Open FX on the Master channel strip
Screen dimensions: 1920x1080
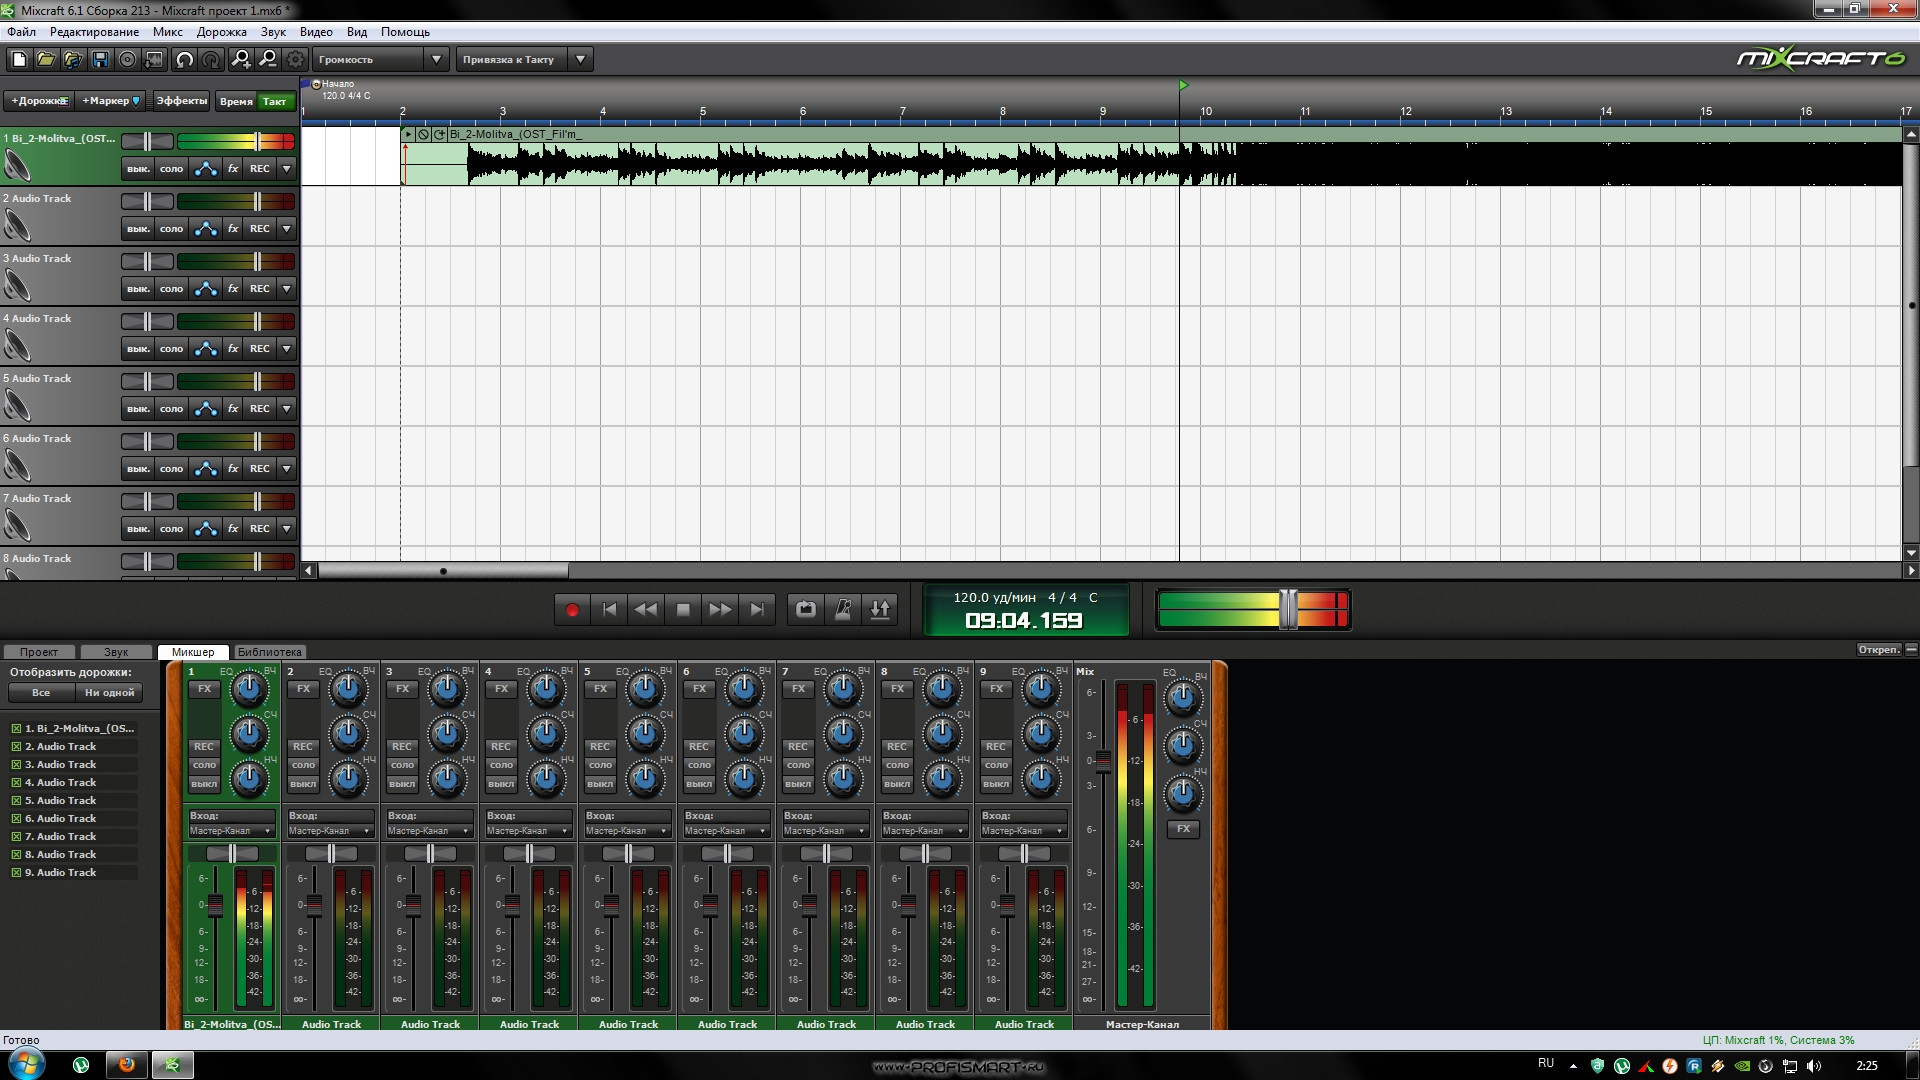(x=1183, y=829)
